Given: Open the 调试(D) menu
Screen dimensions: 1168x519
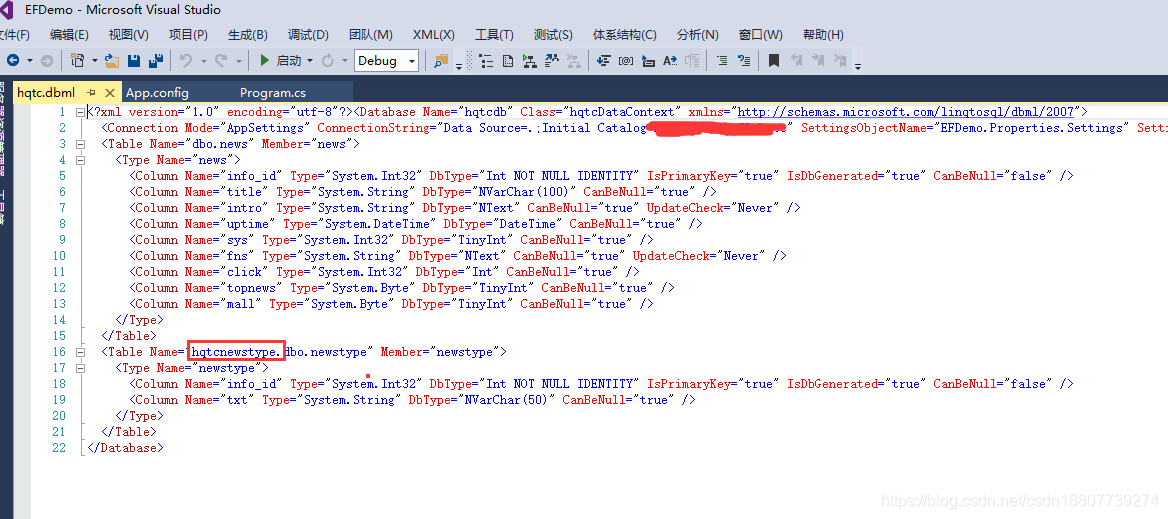Looking at the screenshot, I should click(308, 35).
